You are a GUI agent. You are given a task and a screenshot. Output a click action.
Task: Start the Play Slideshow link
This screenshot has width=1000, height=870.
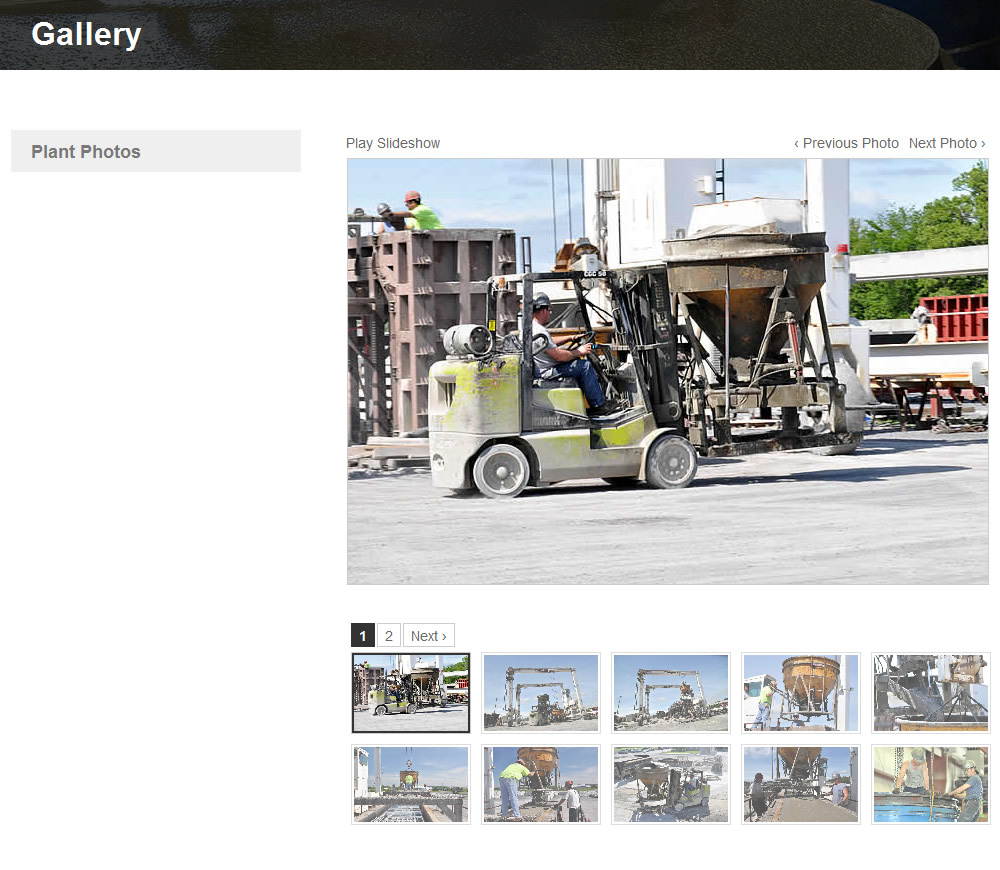tap(393, 144)
